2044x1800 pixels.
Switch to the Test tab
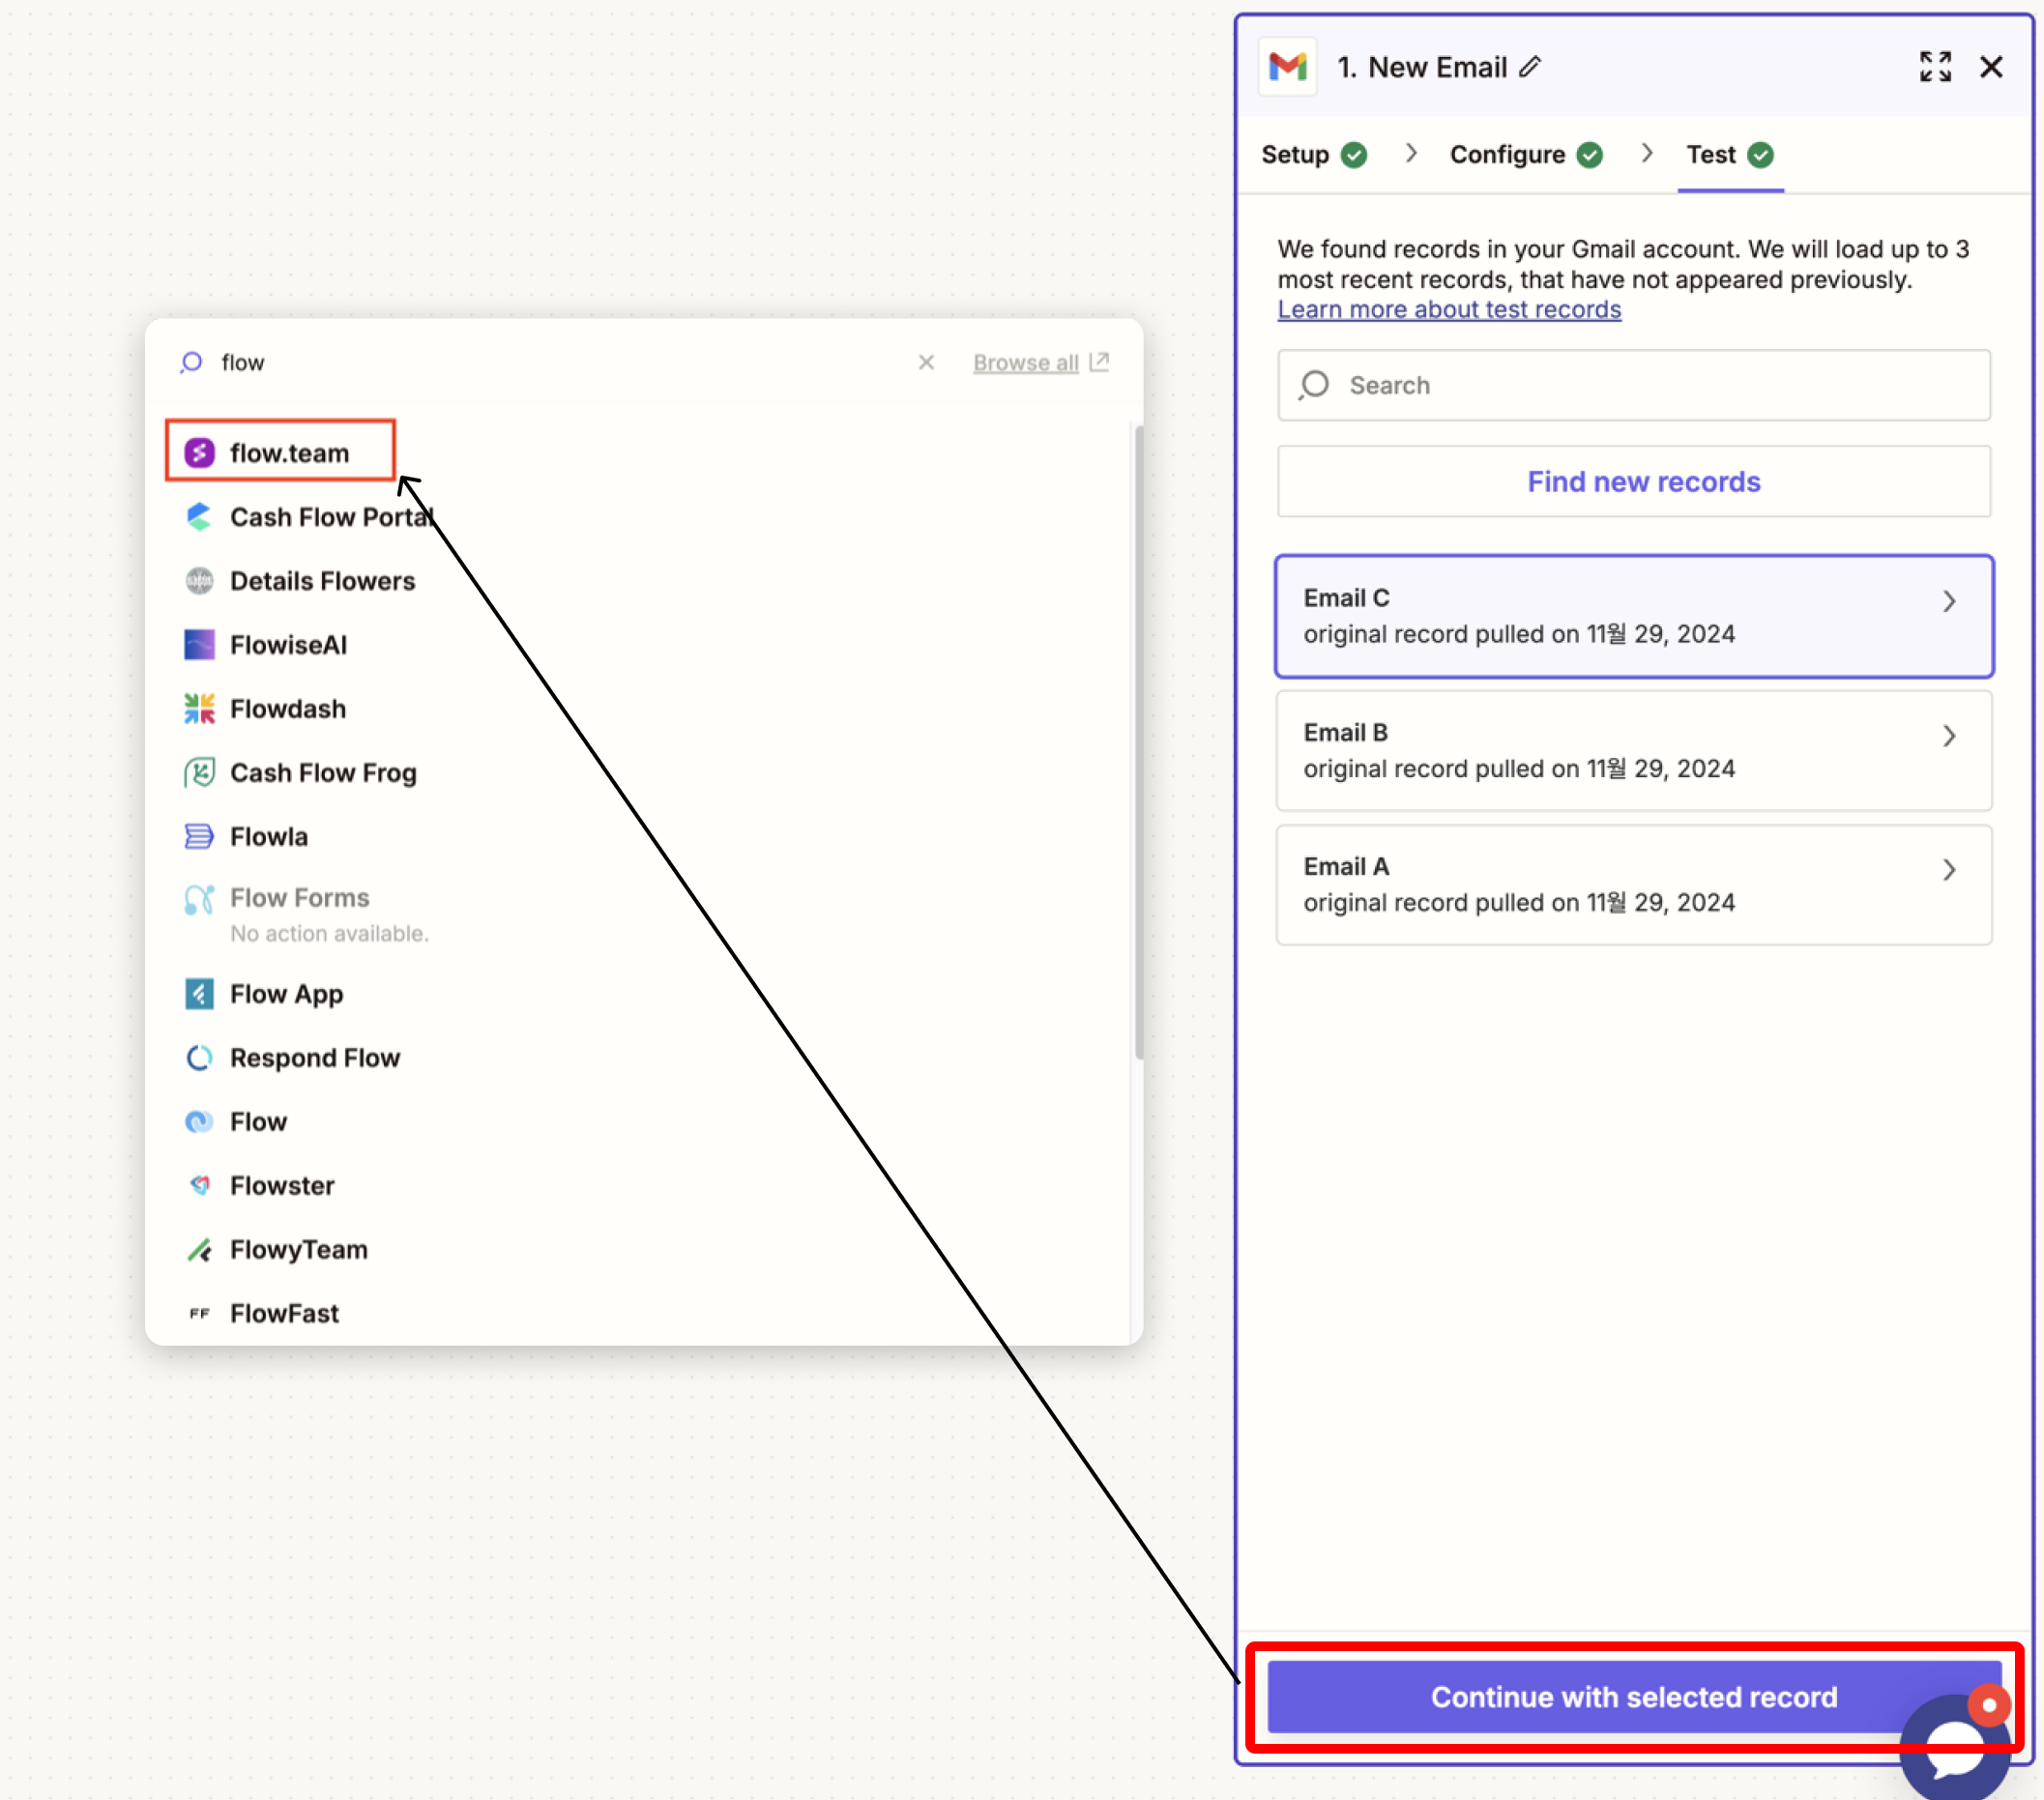point(1730,155)
